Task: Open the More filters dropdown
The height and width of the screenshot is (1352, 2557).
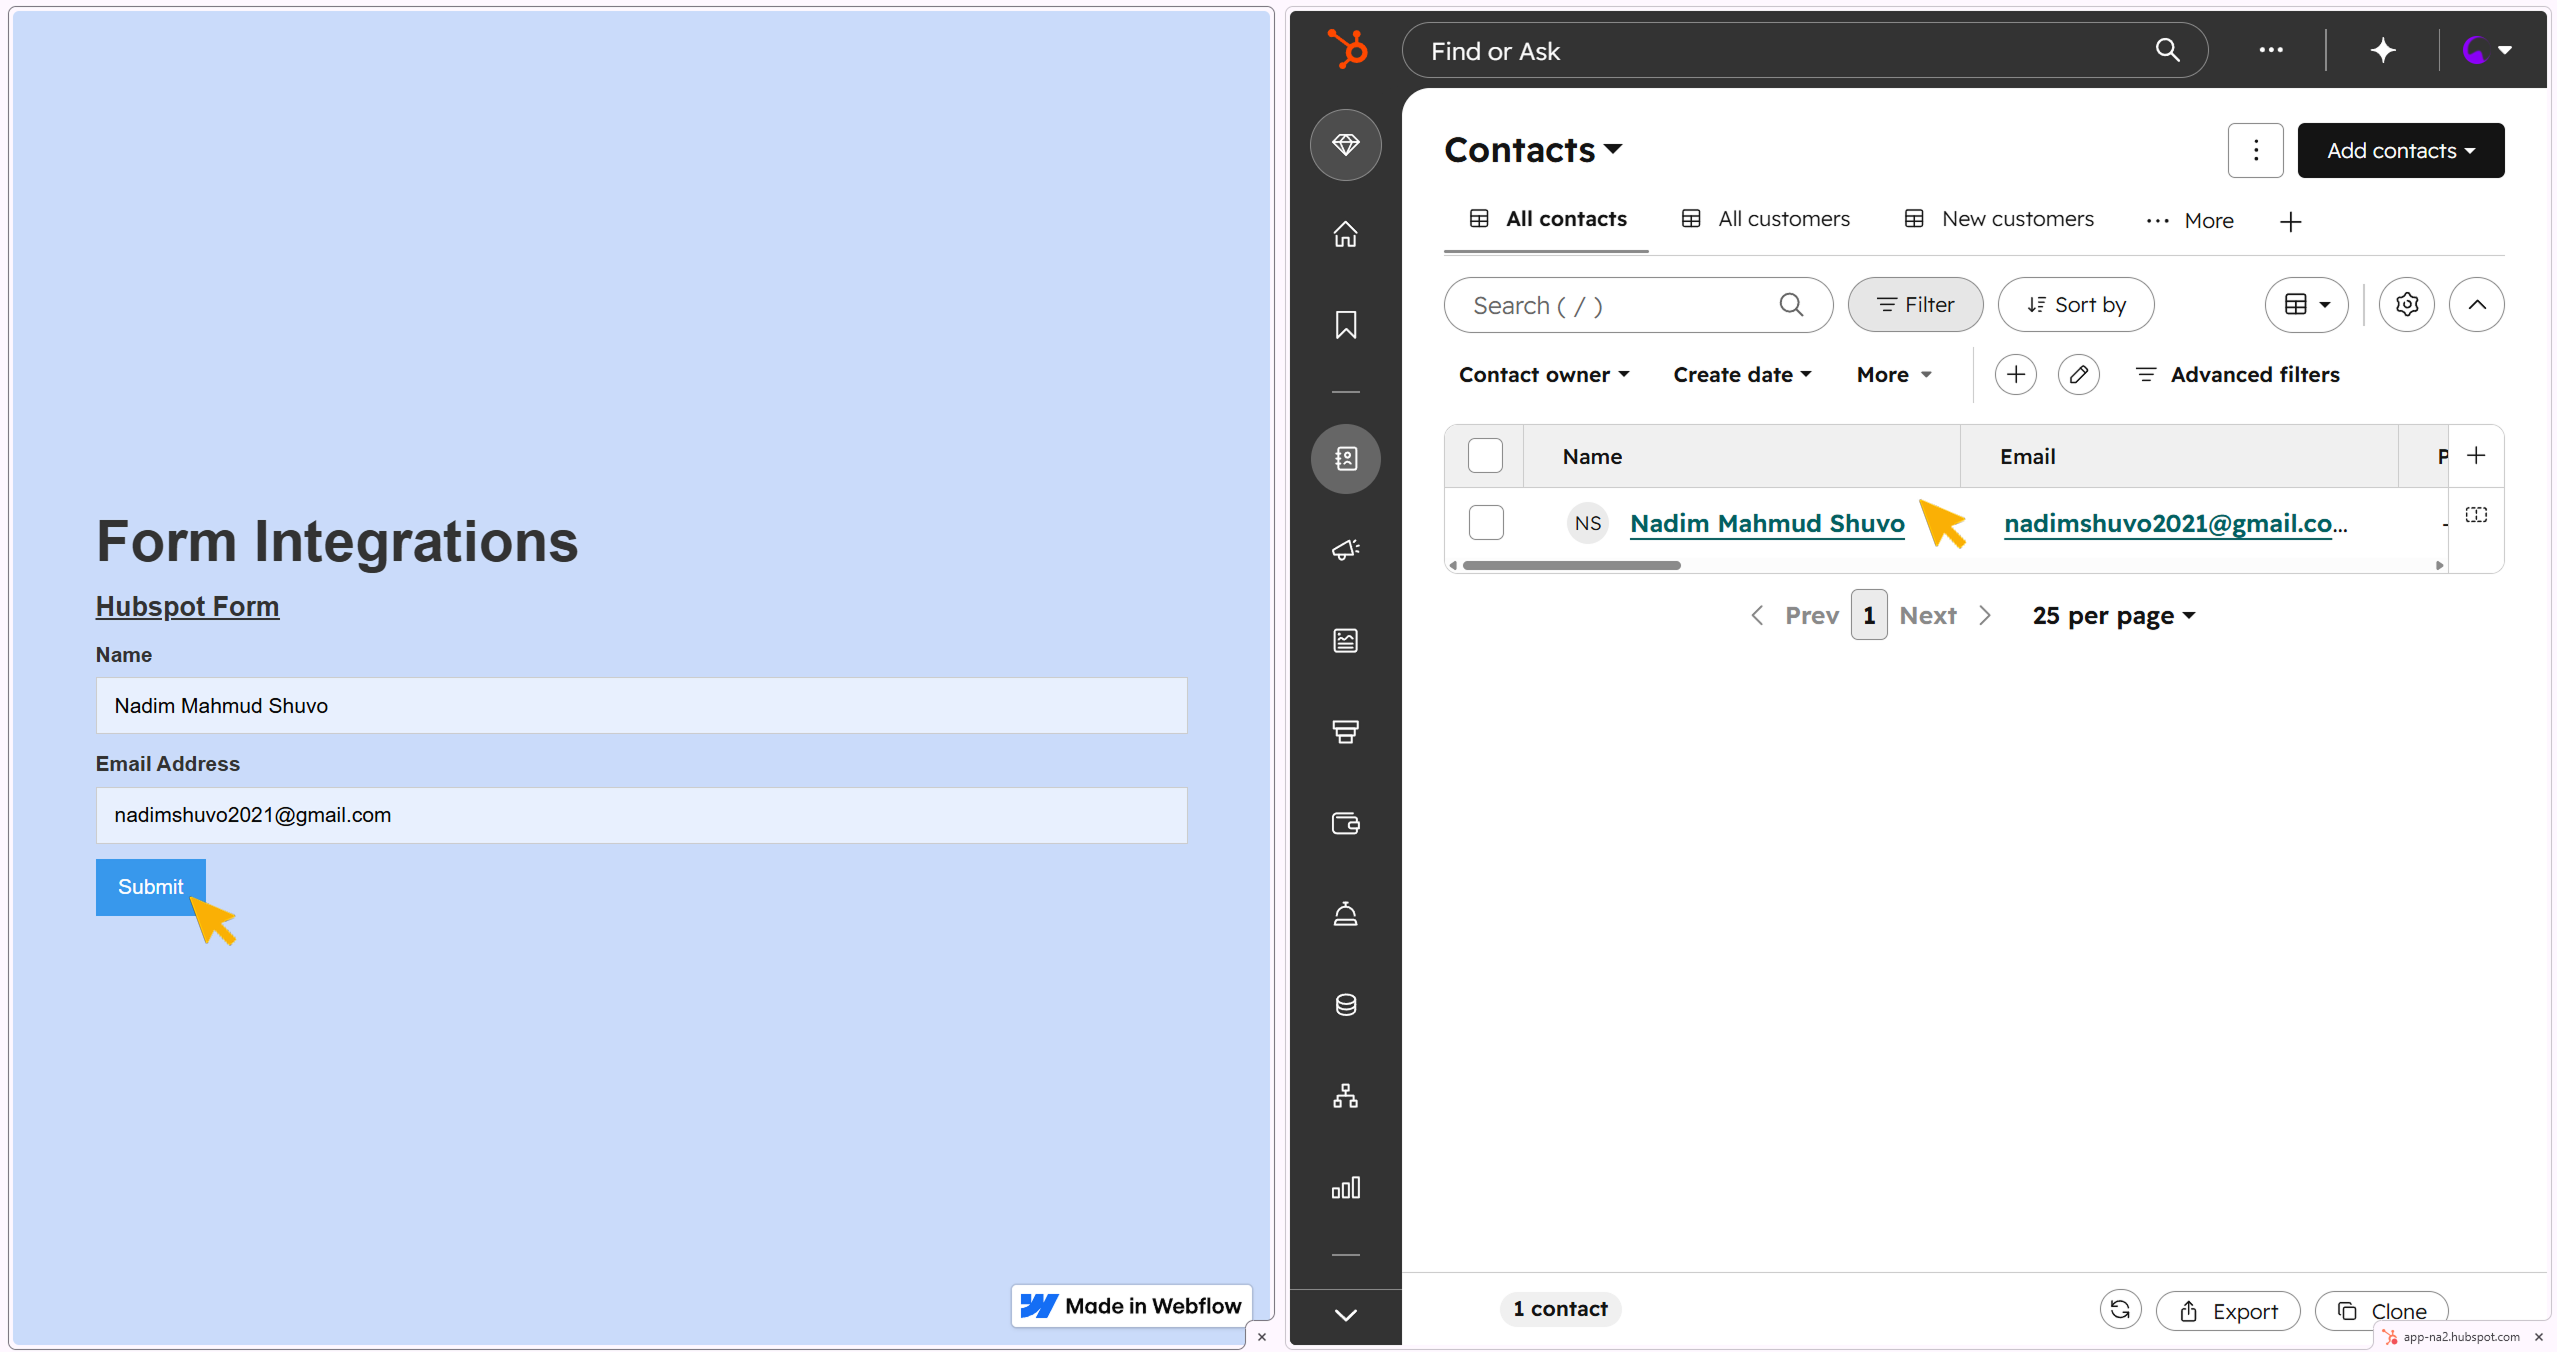Action: [x=1894, y=375]
